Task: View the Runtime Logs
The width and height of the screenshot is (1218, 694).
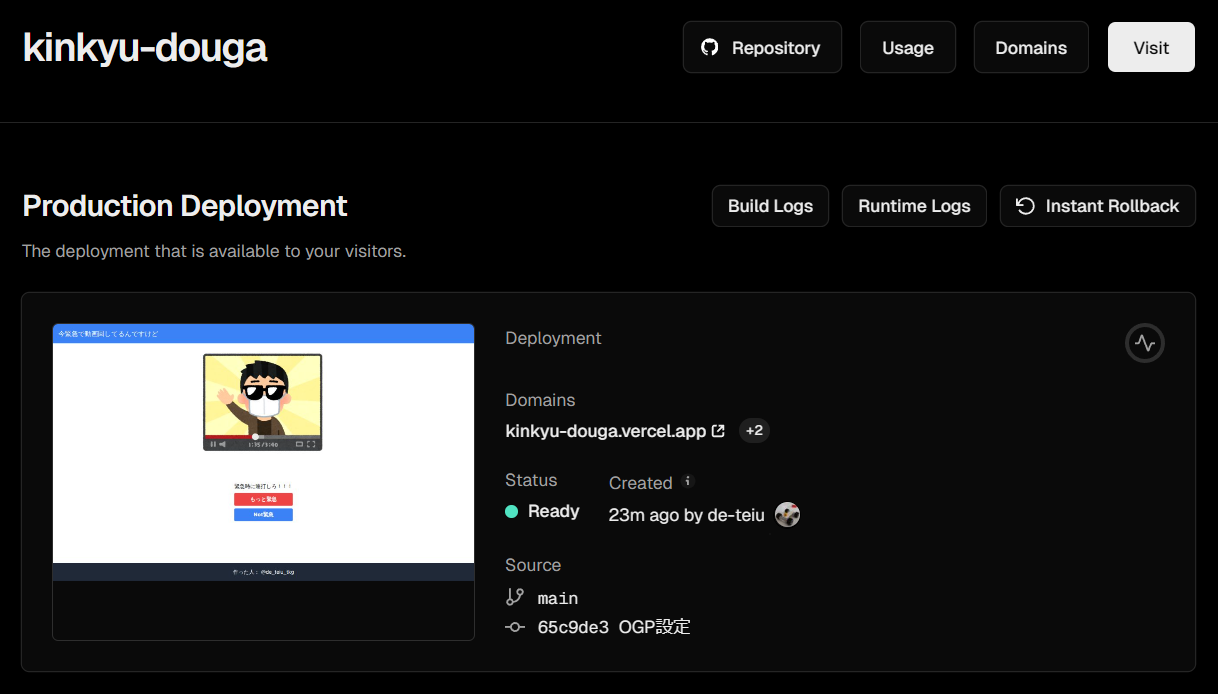Action: click(x=914, y=206)
